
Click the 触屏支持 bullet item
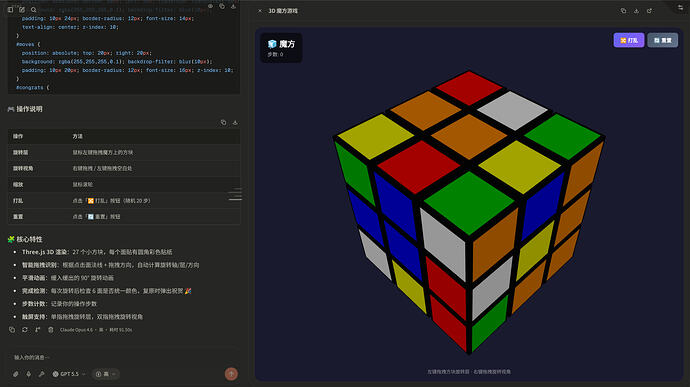tap(82, 317)
